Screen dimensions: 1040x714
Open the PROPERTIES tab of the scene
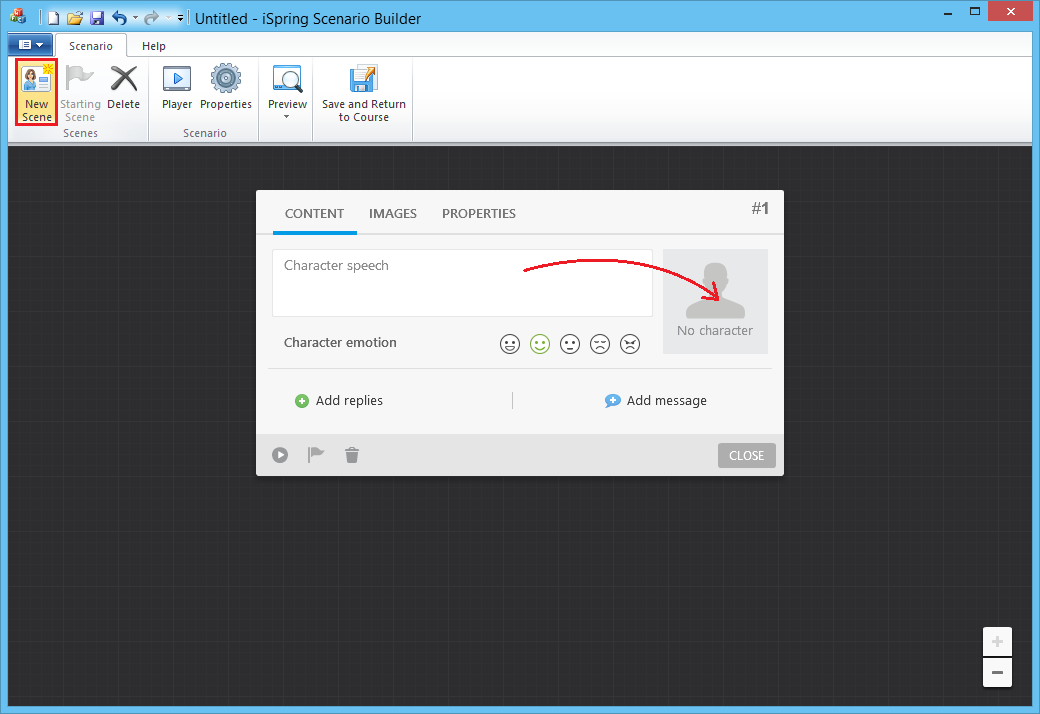coord(479,214)
